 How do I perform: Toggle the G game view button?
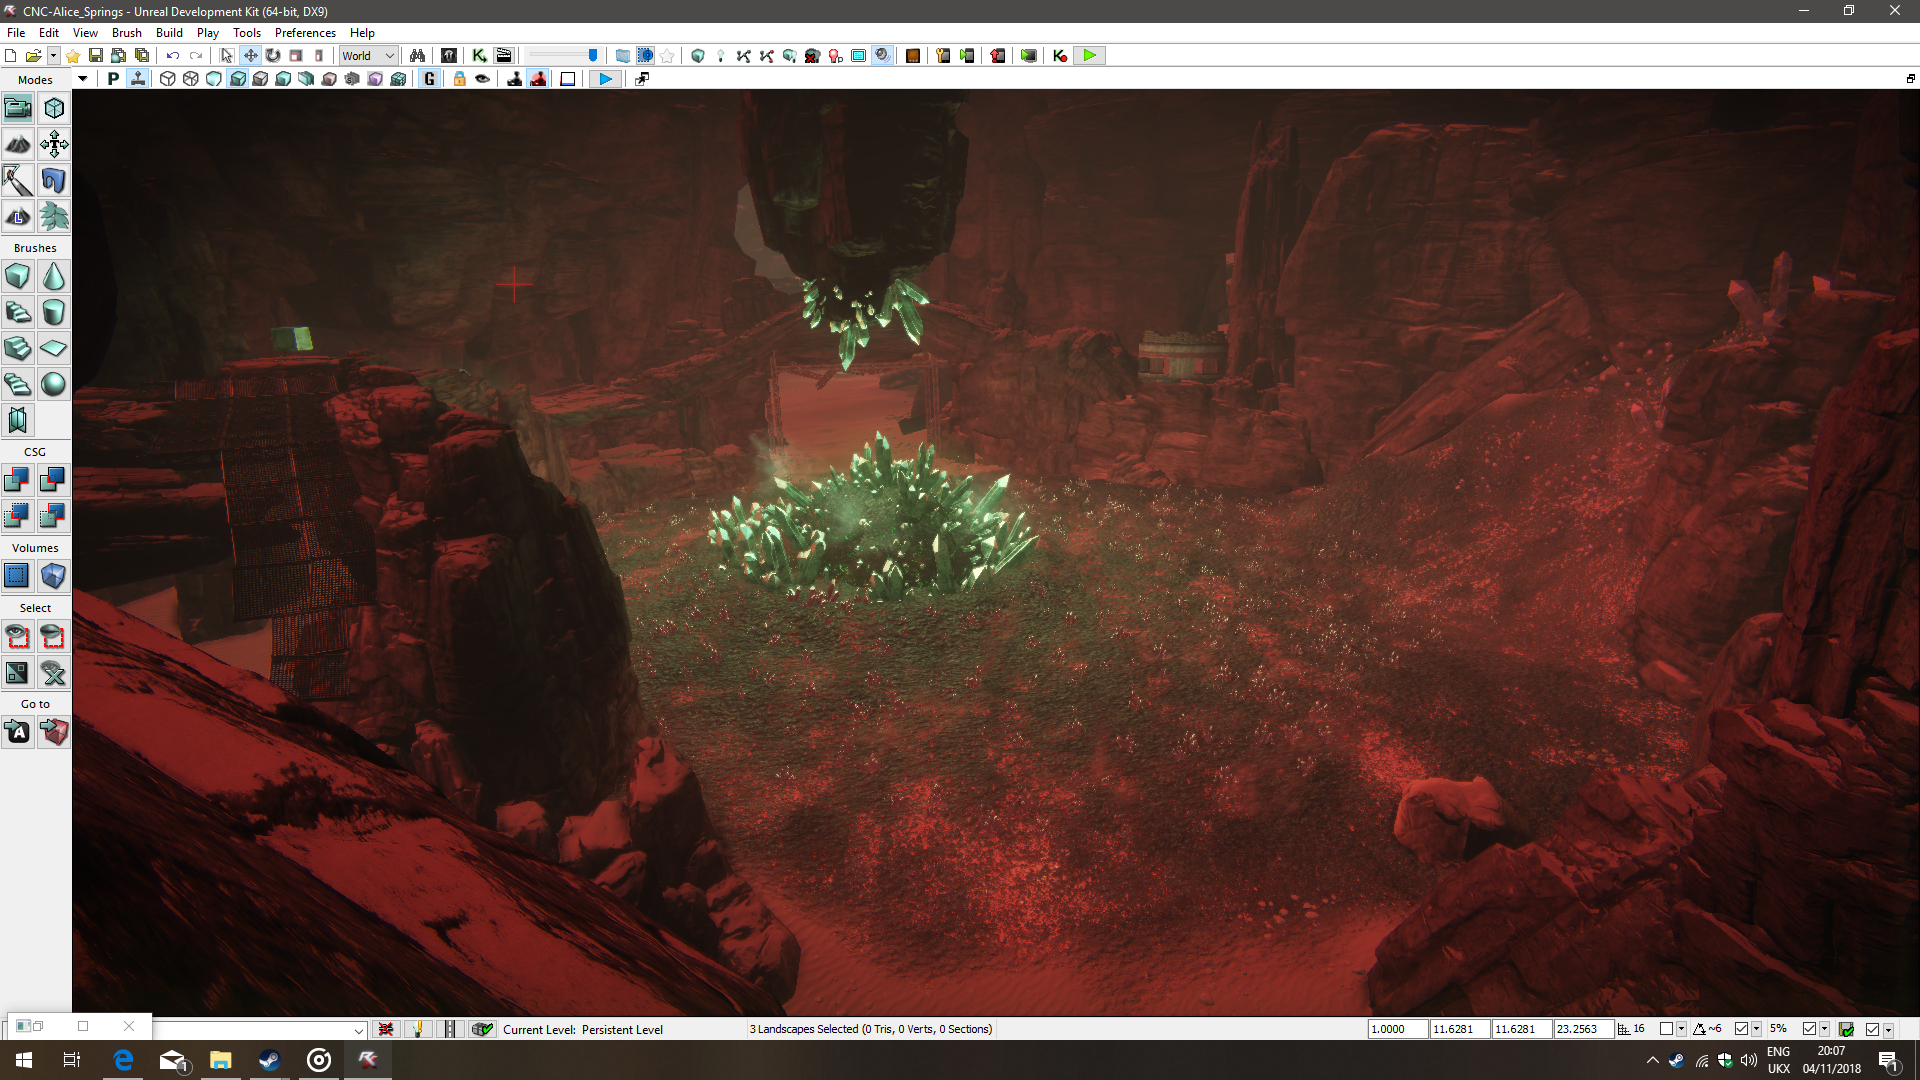click(x=430, y=79)
